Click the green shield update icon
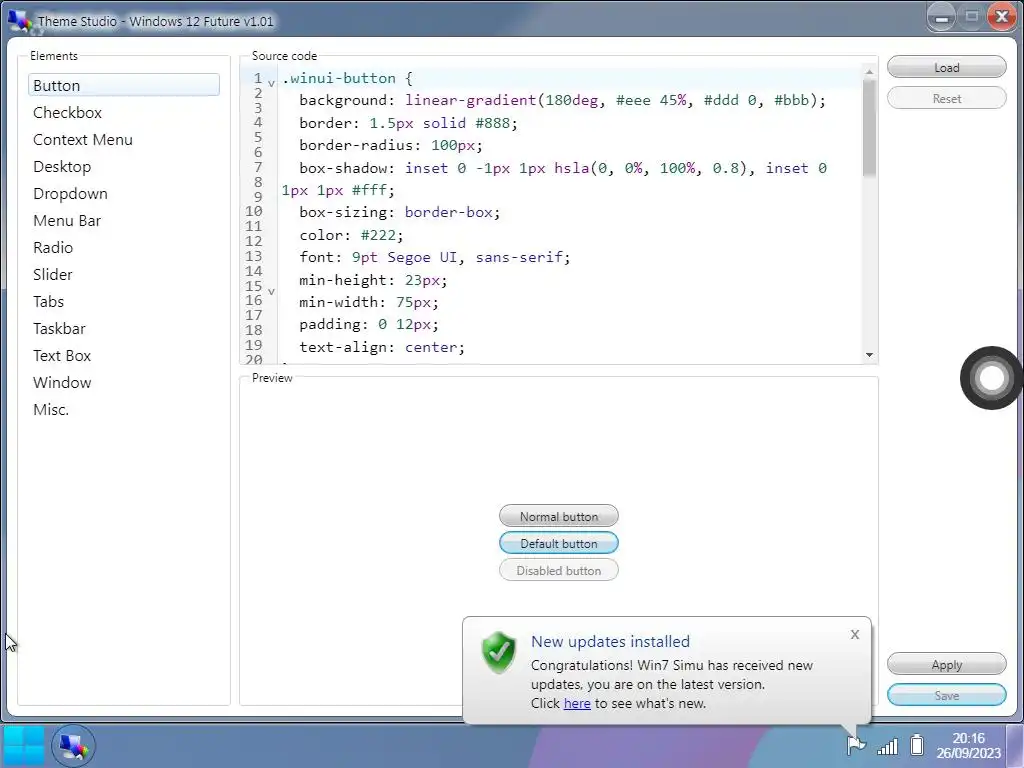Viewport: 1024px width, 768px height. tap(499, 652)
